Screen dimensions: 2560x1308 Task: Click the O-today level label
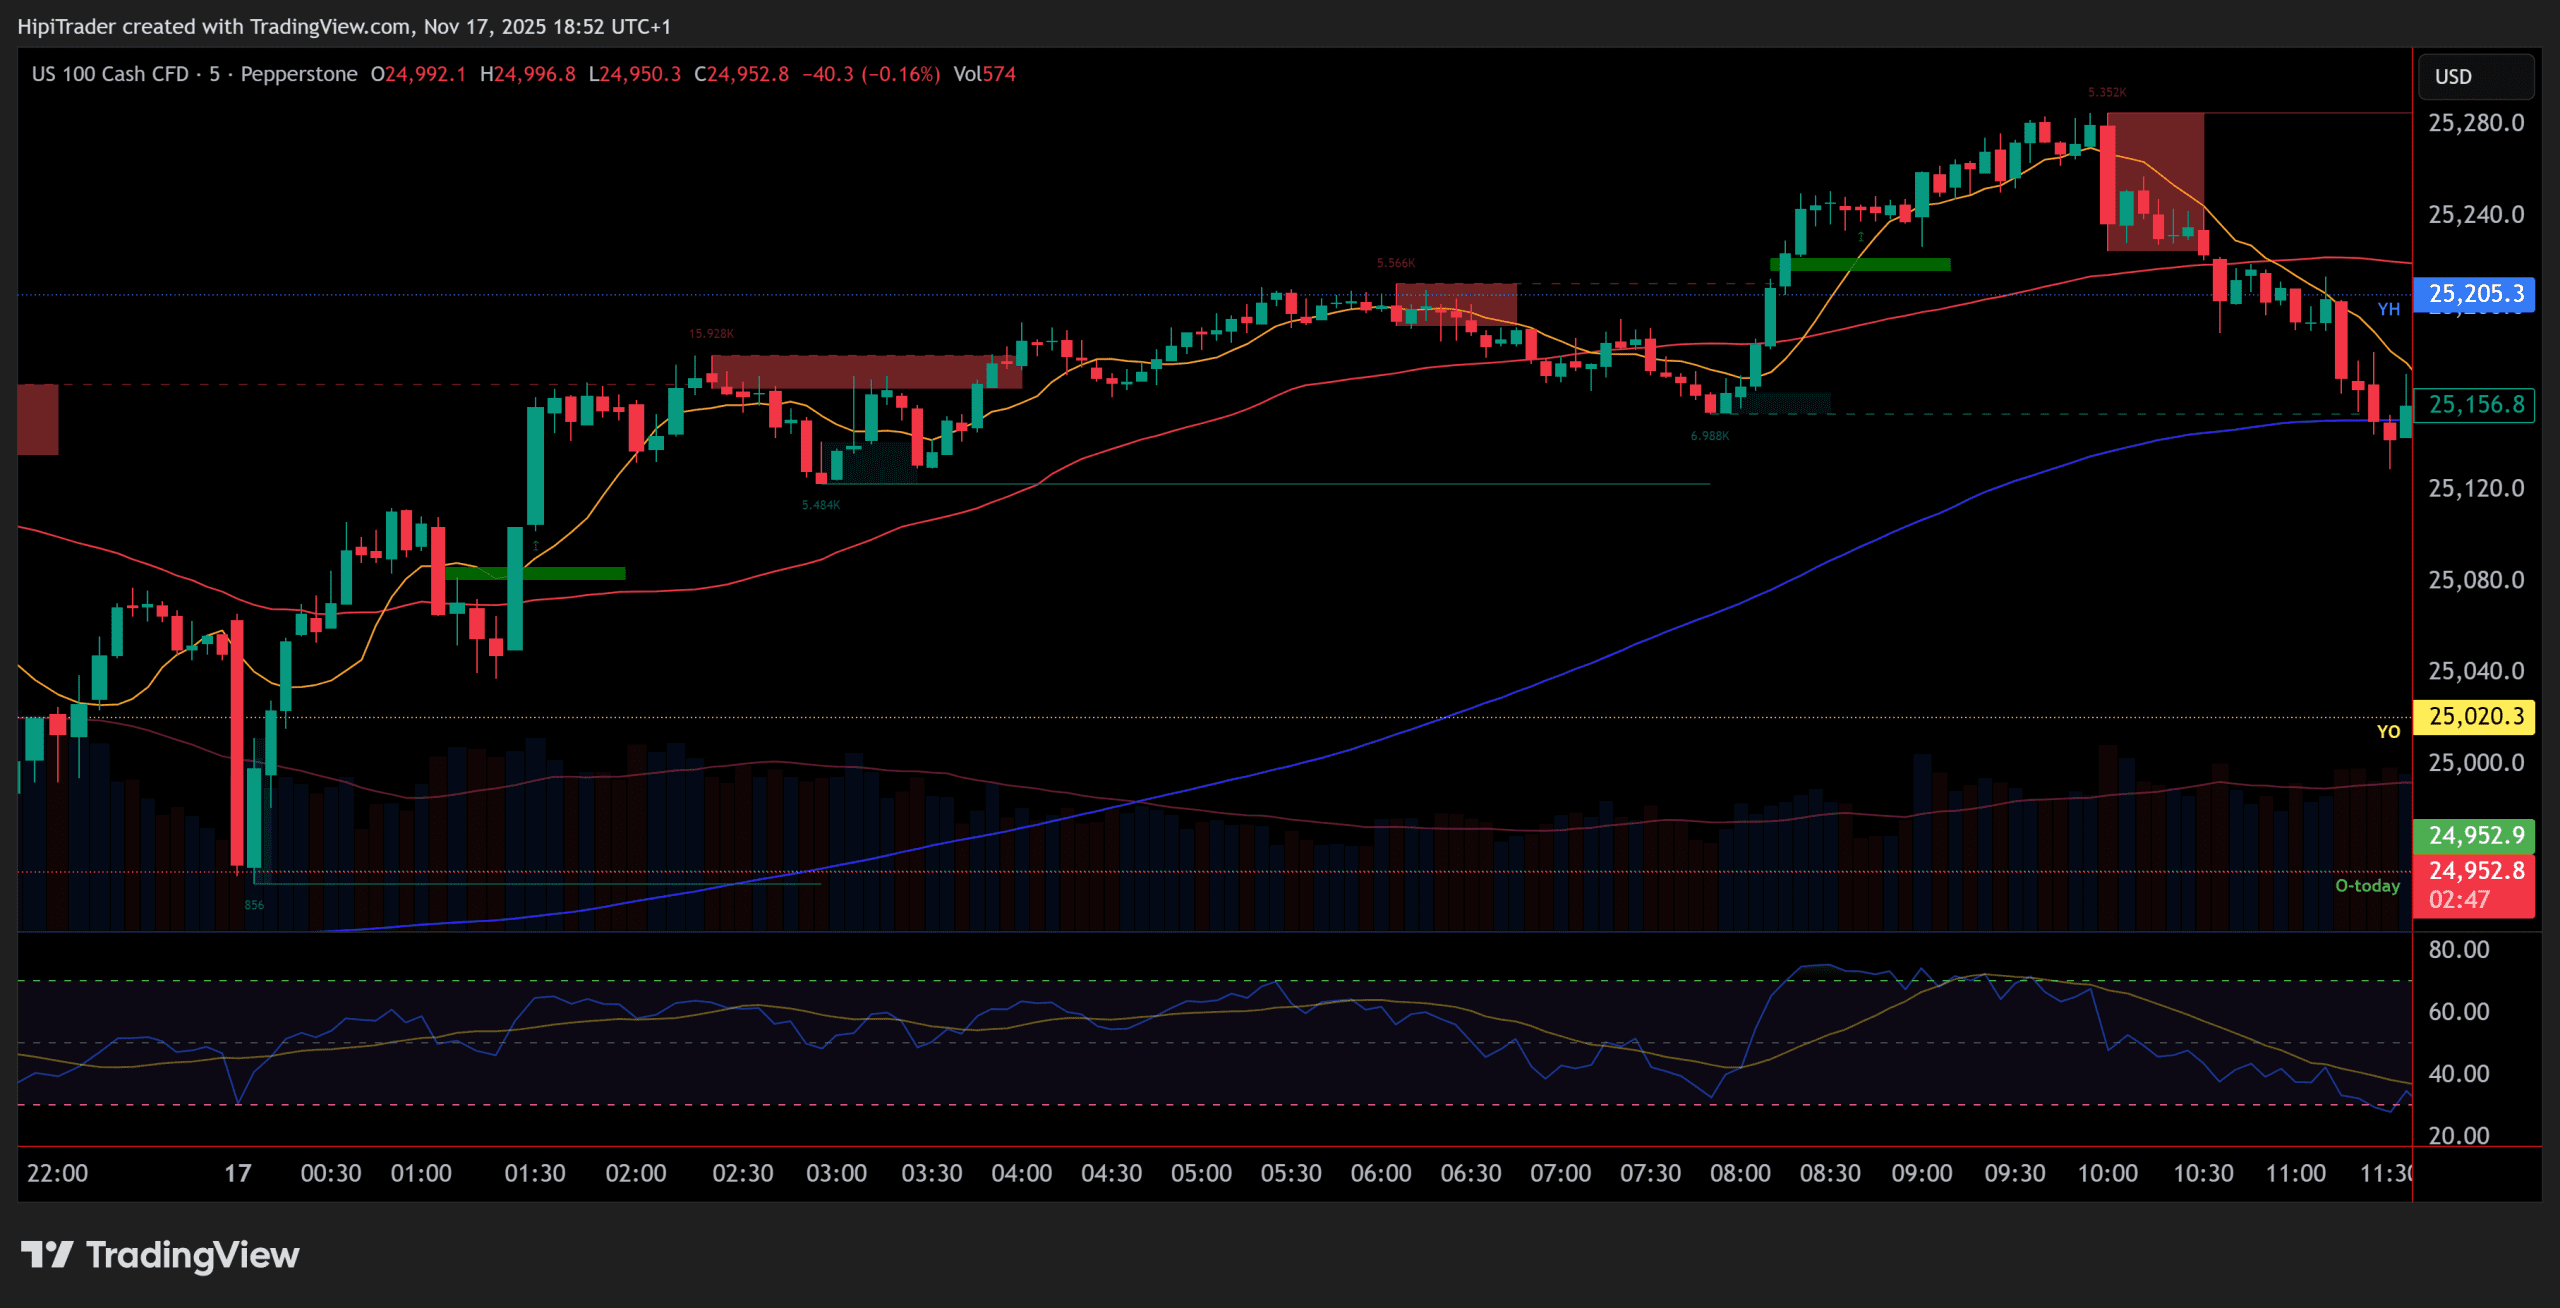tap(2366, 886)
